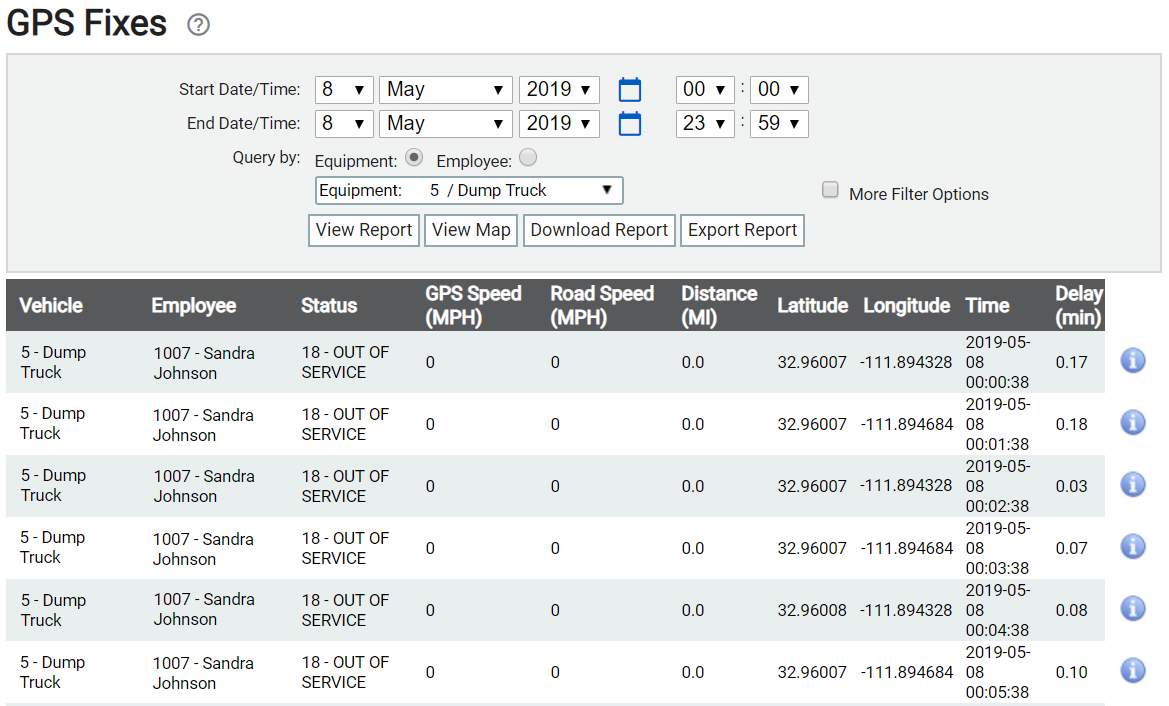Click the Vehicle cell in the 00:00:38 row
Screen dimensions: 1169x706
[53, 362]
